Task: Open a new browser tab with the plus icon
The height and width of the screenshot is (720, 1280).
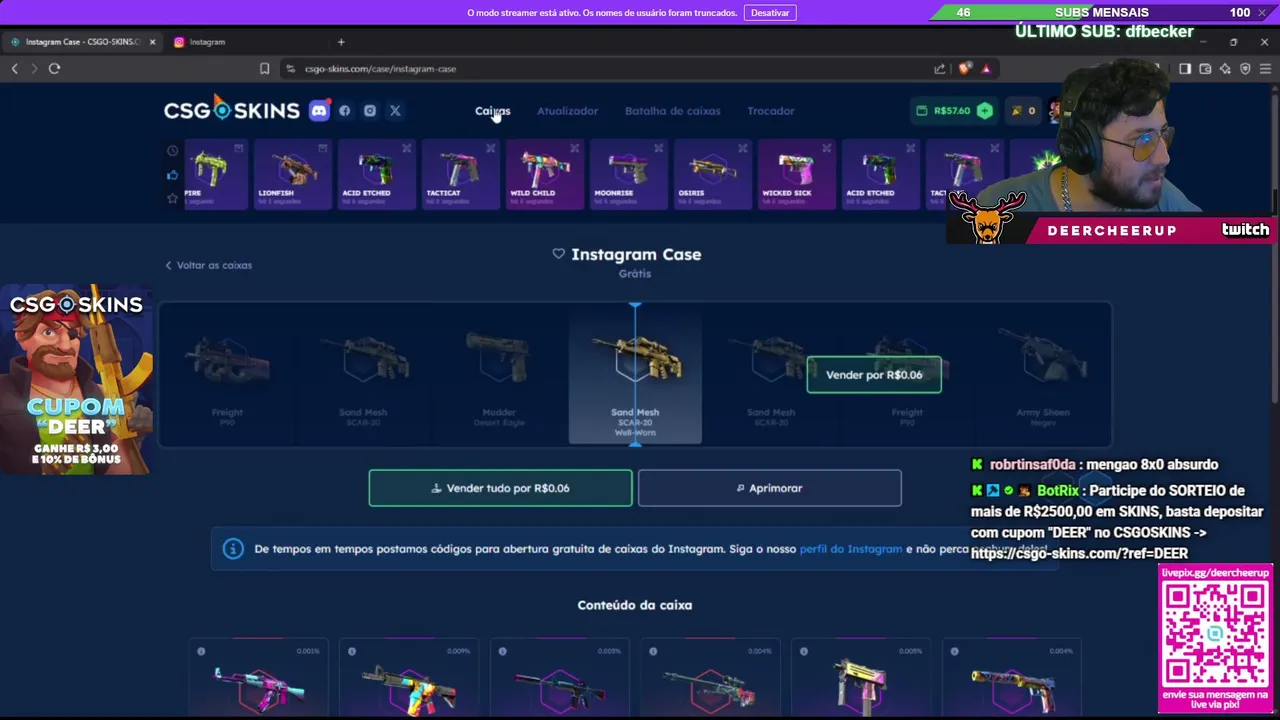Action: coord(341,42)
